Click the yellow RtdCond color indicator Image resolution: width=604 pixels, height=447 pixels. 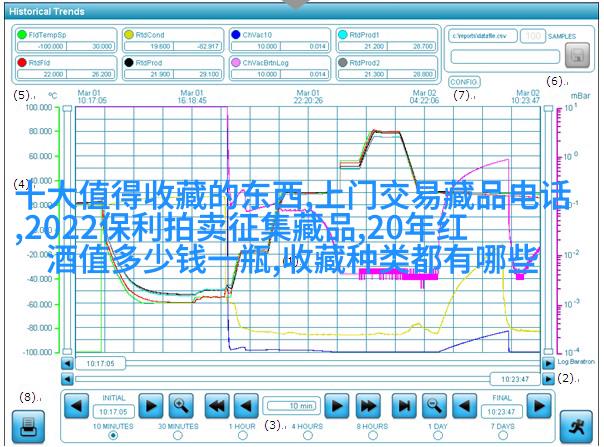[x=129, y=35]
